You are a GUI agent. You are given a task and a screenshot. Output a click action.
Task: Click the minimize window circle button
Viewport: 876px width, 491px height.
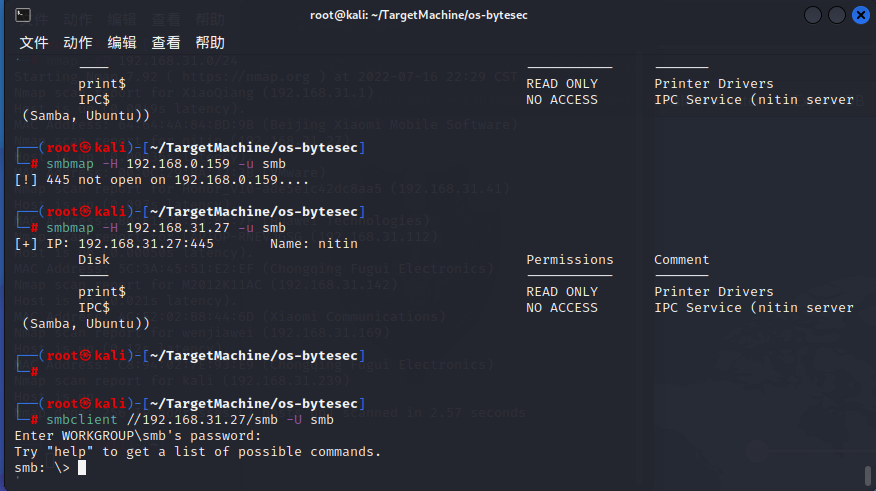click(x=813, y=15)
